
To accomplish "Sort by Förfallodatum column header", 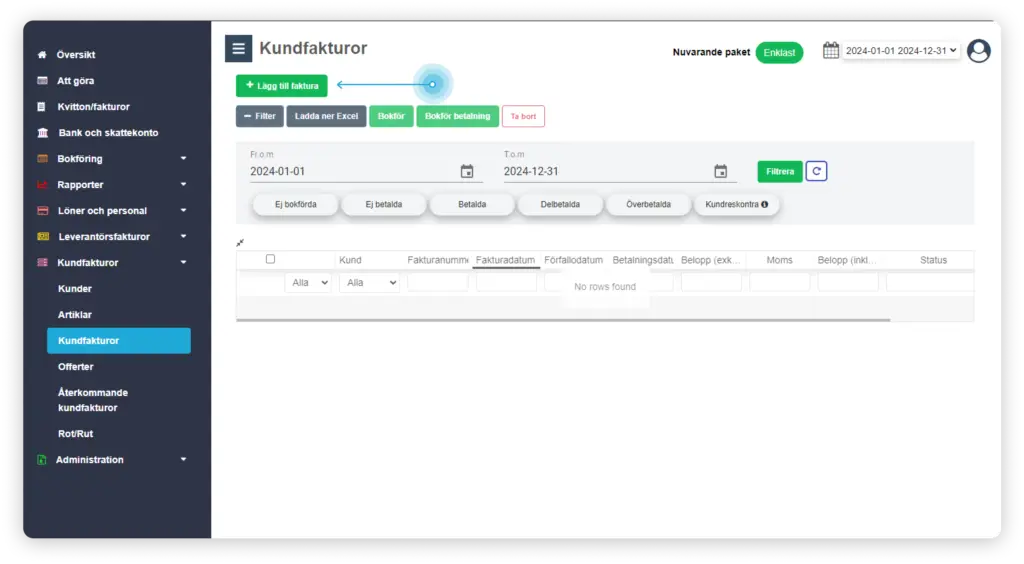I will point(573,260).
